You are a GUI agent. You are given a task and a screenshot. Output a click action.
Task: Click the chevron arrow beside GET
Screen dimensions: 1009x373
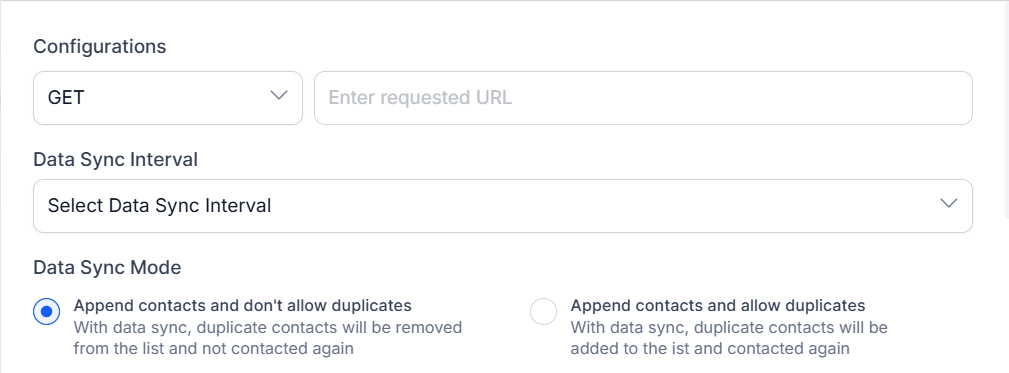[x=279, y=96]
